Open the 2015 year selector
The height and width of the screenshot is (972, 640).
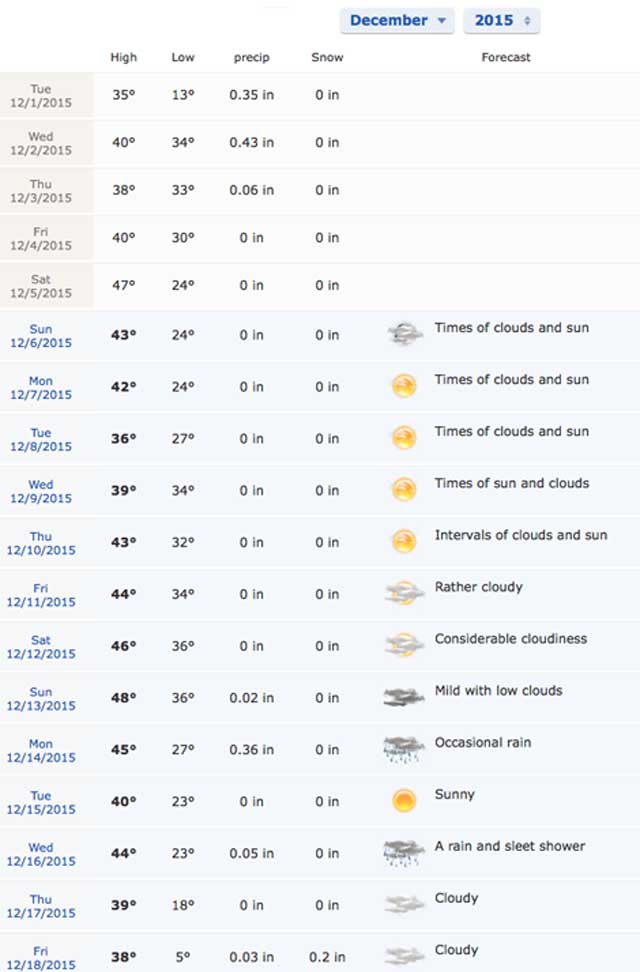[x=502, y=20]
